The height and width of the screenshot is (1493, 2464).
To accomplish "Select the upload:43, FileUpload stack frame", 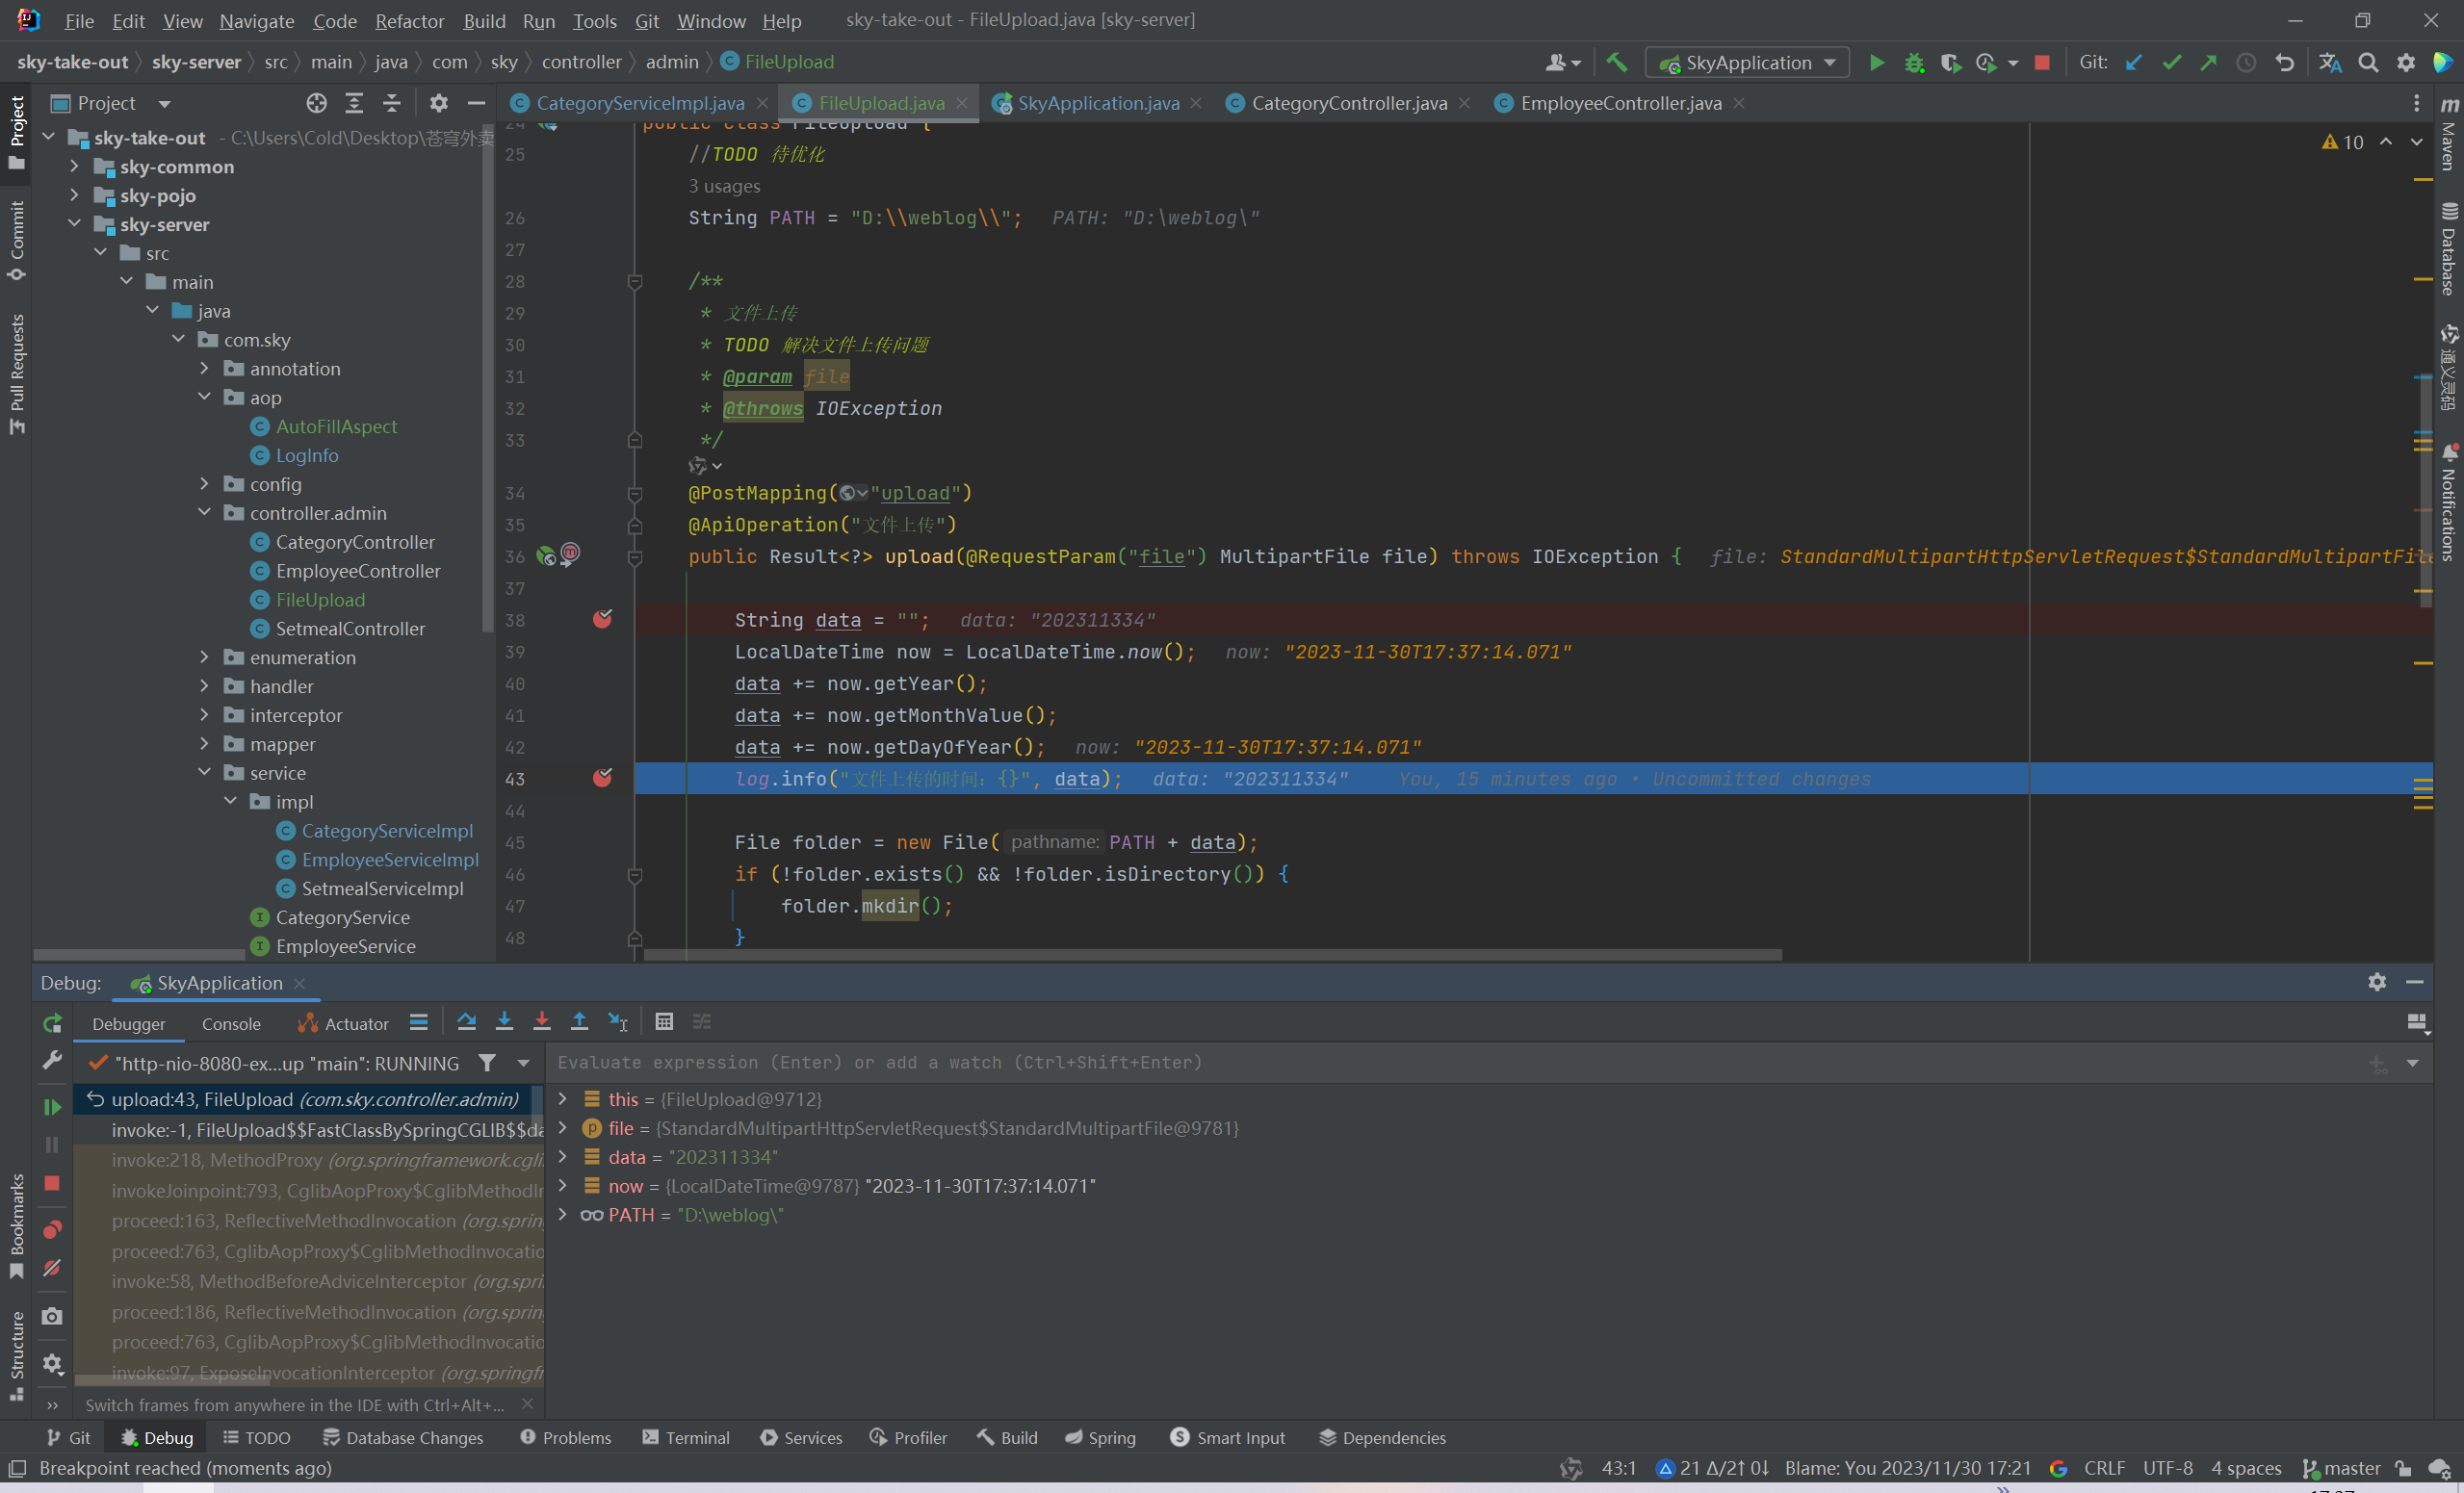I will (309, 1098).
